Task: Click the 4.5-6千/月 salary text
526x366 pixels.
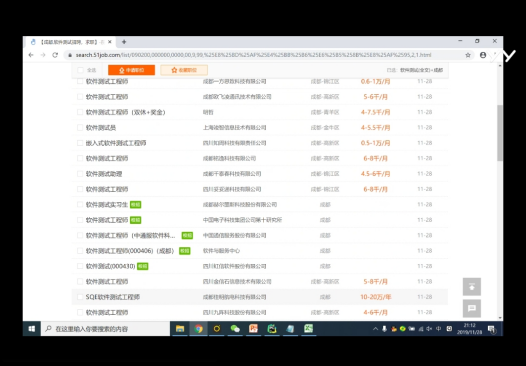Action: pos(375,174)
